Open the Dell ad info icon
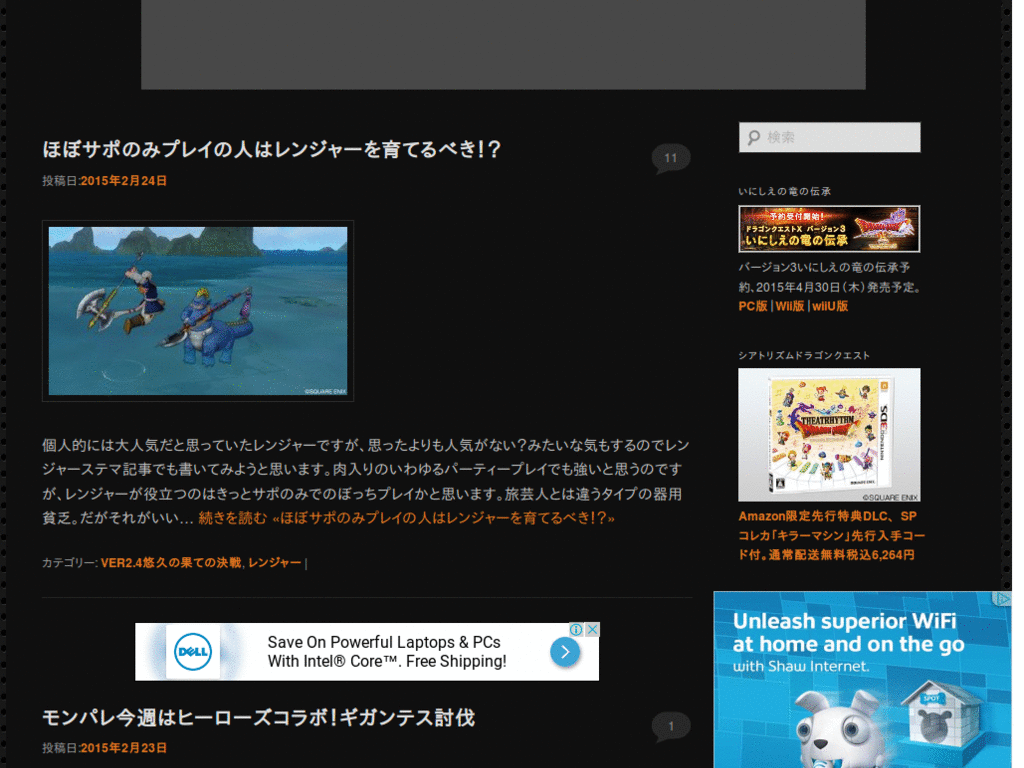Image resolution: width=1024 pixels, height=768 pixels. click(576, 630)
